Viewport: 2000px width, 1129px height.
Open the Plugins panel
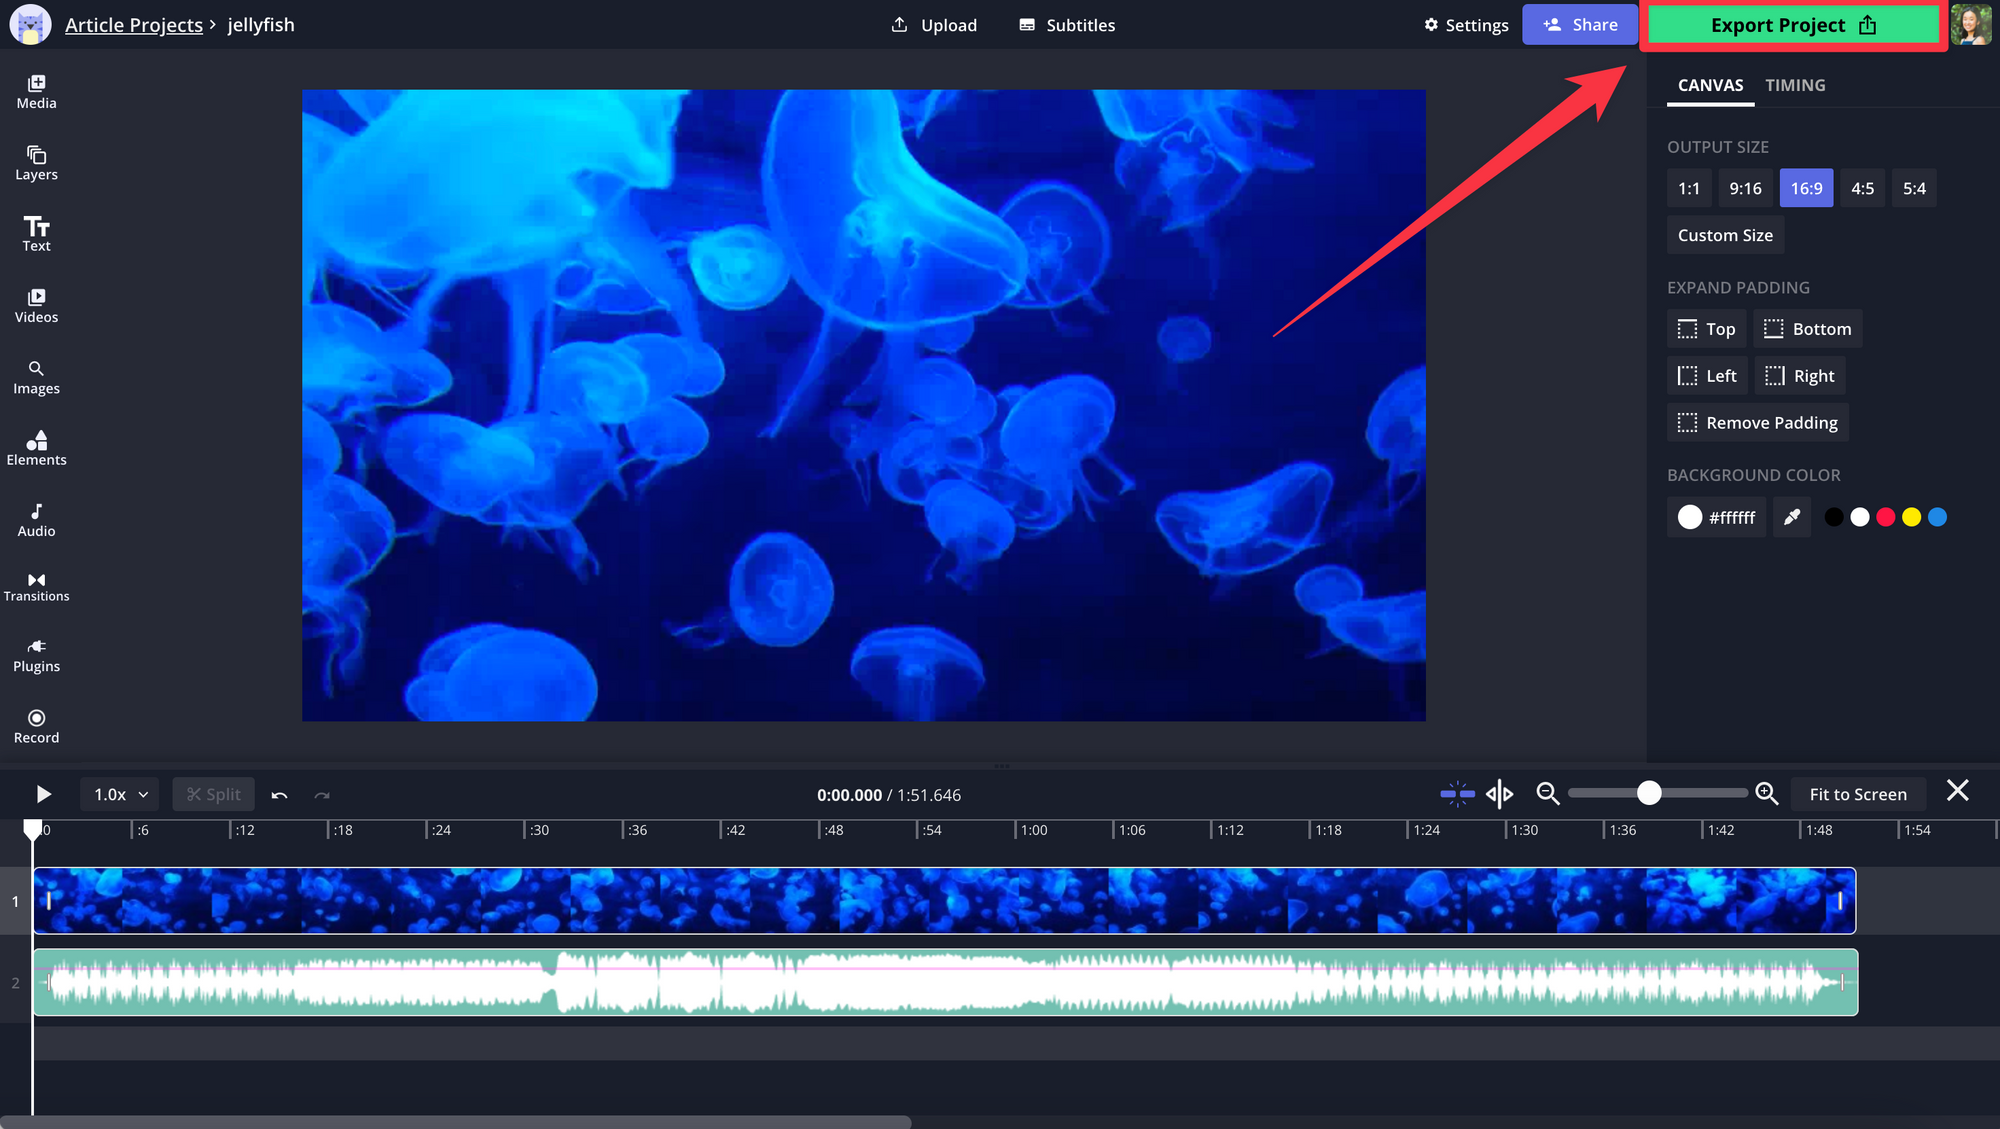click(36, 656)
